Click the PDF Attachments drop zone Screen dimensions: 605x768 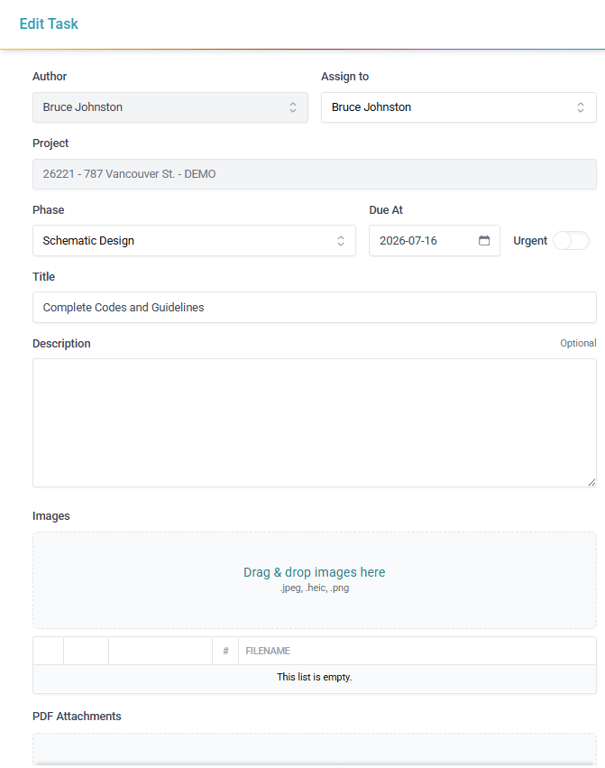pos(315,749)
